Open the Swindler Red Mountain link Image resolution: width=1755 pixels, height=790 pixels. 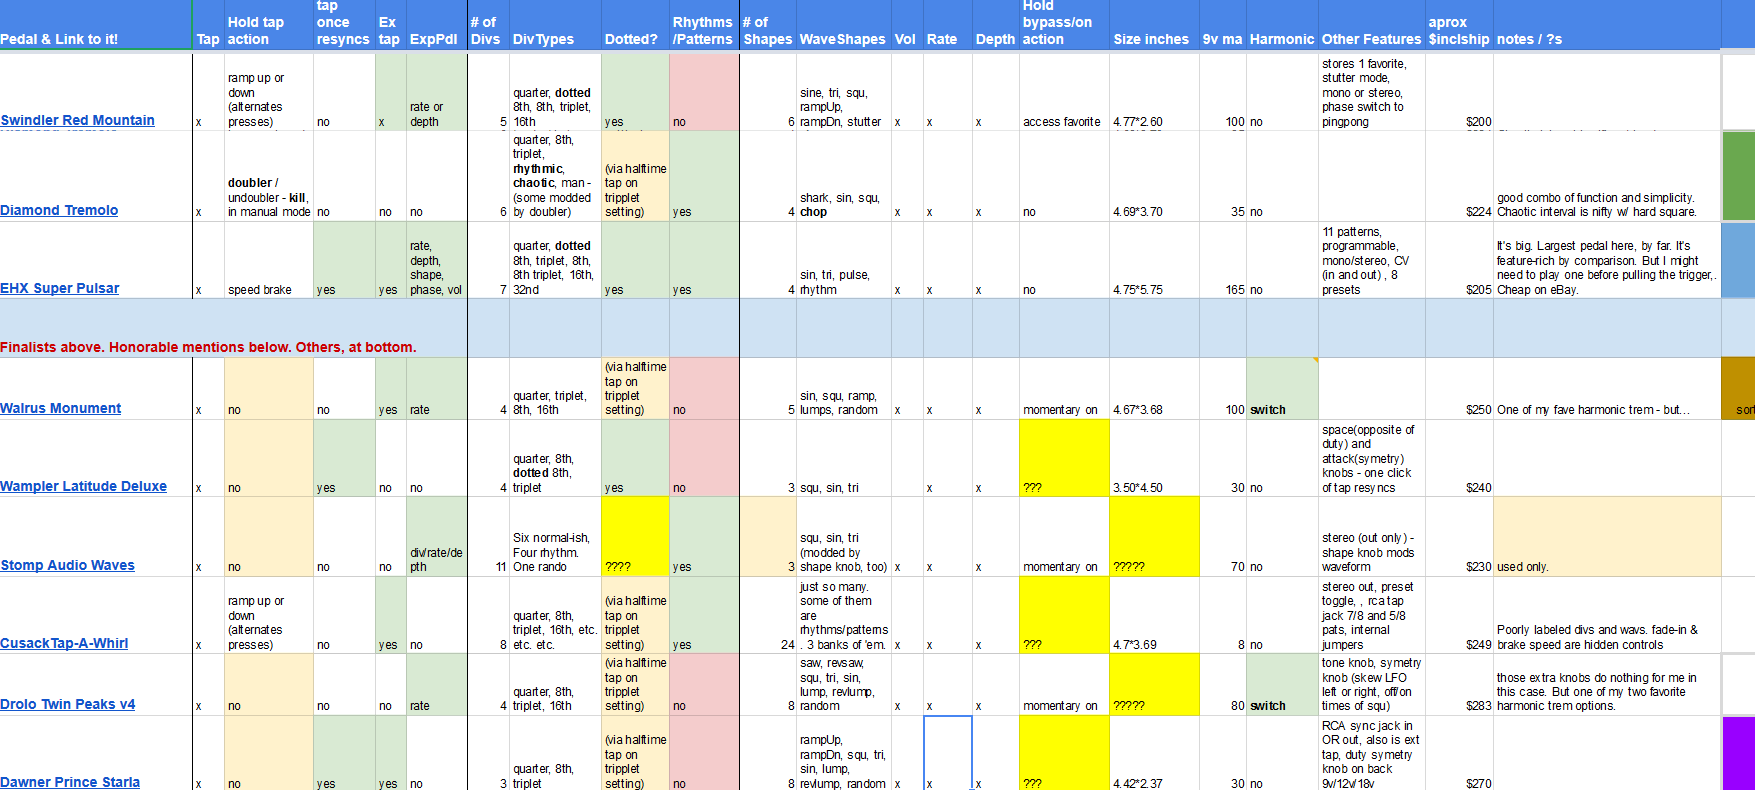[78, 120]
